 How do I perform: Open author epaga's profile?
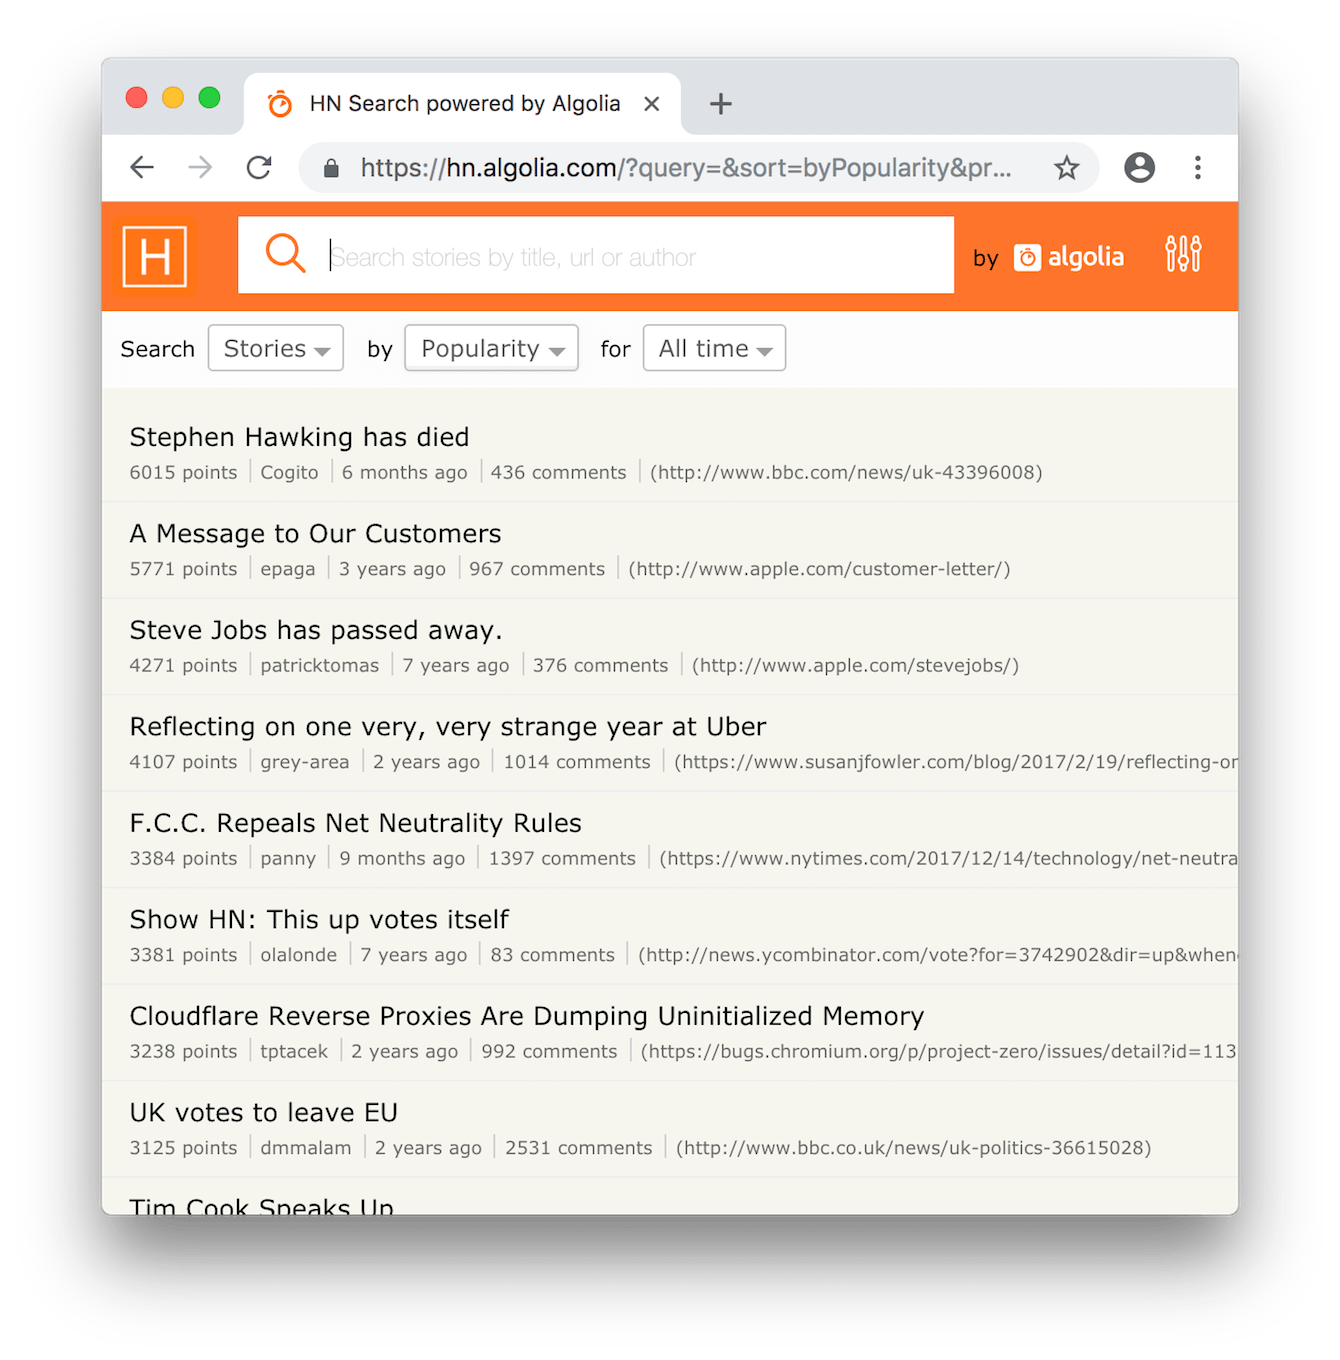pyautogui.click(x=288, y=569)
